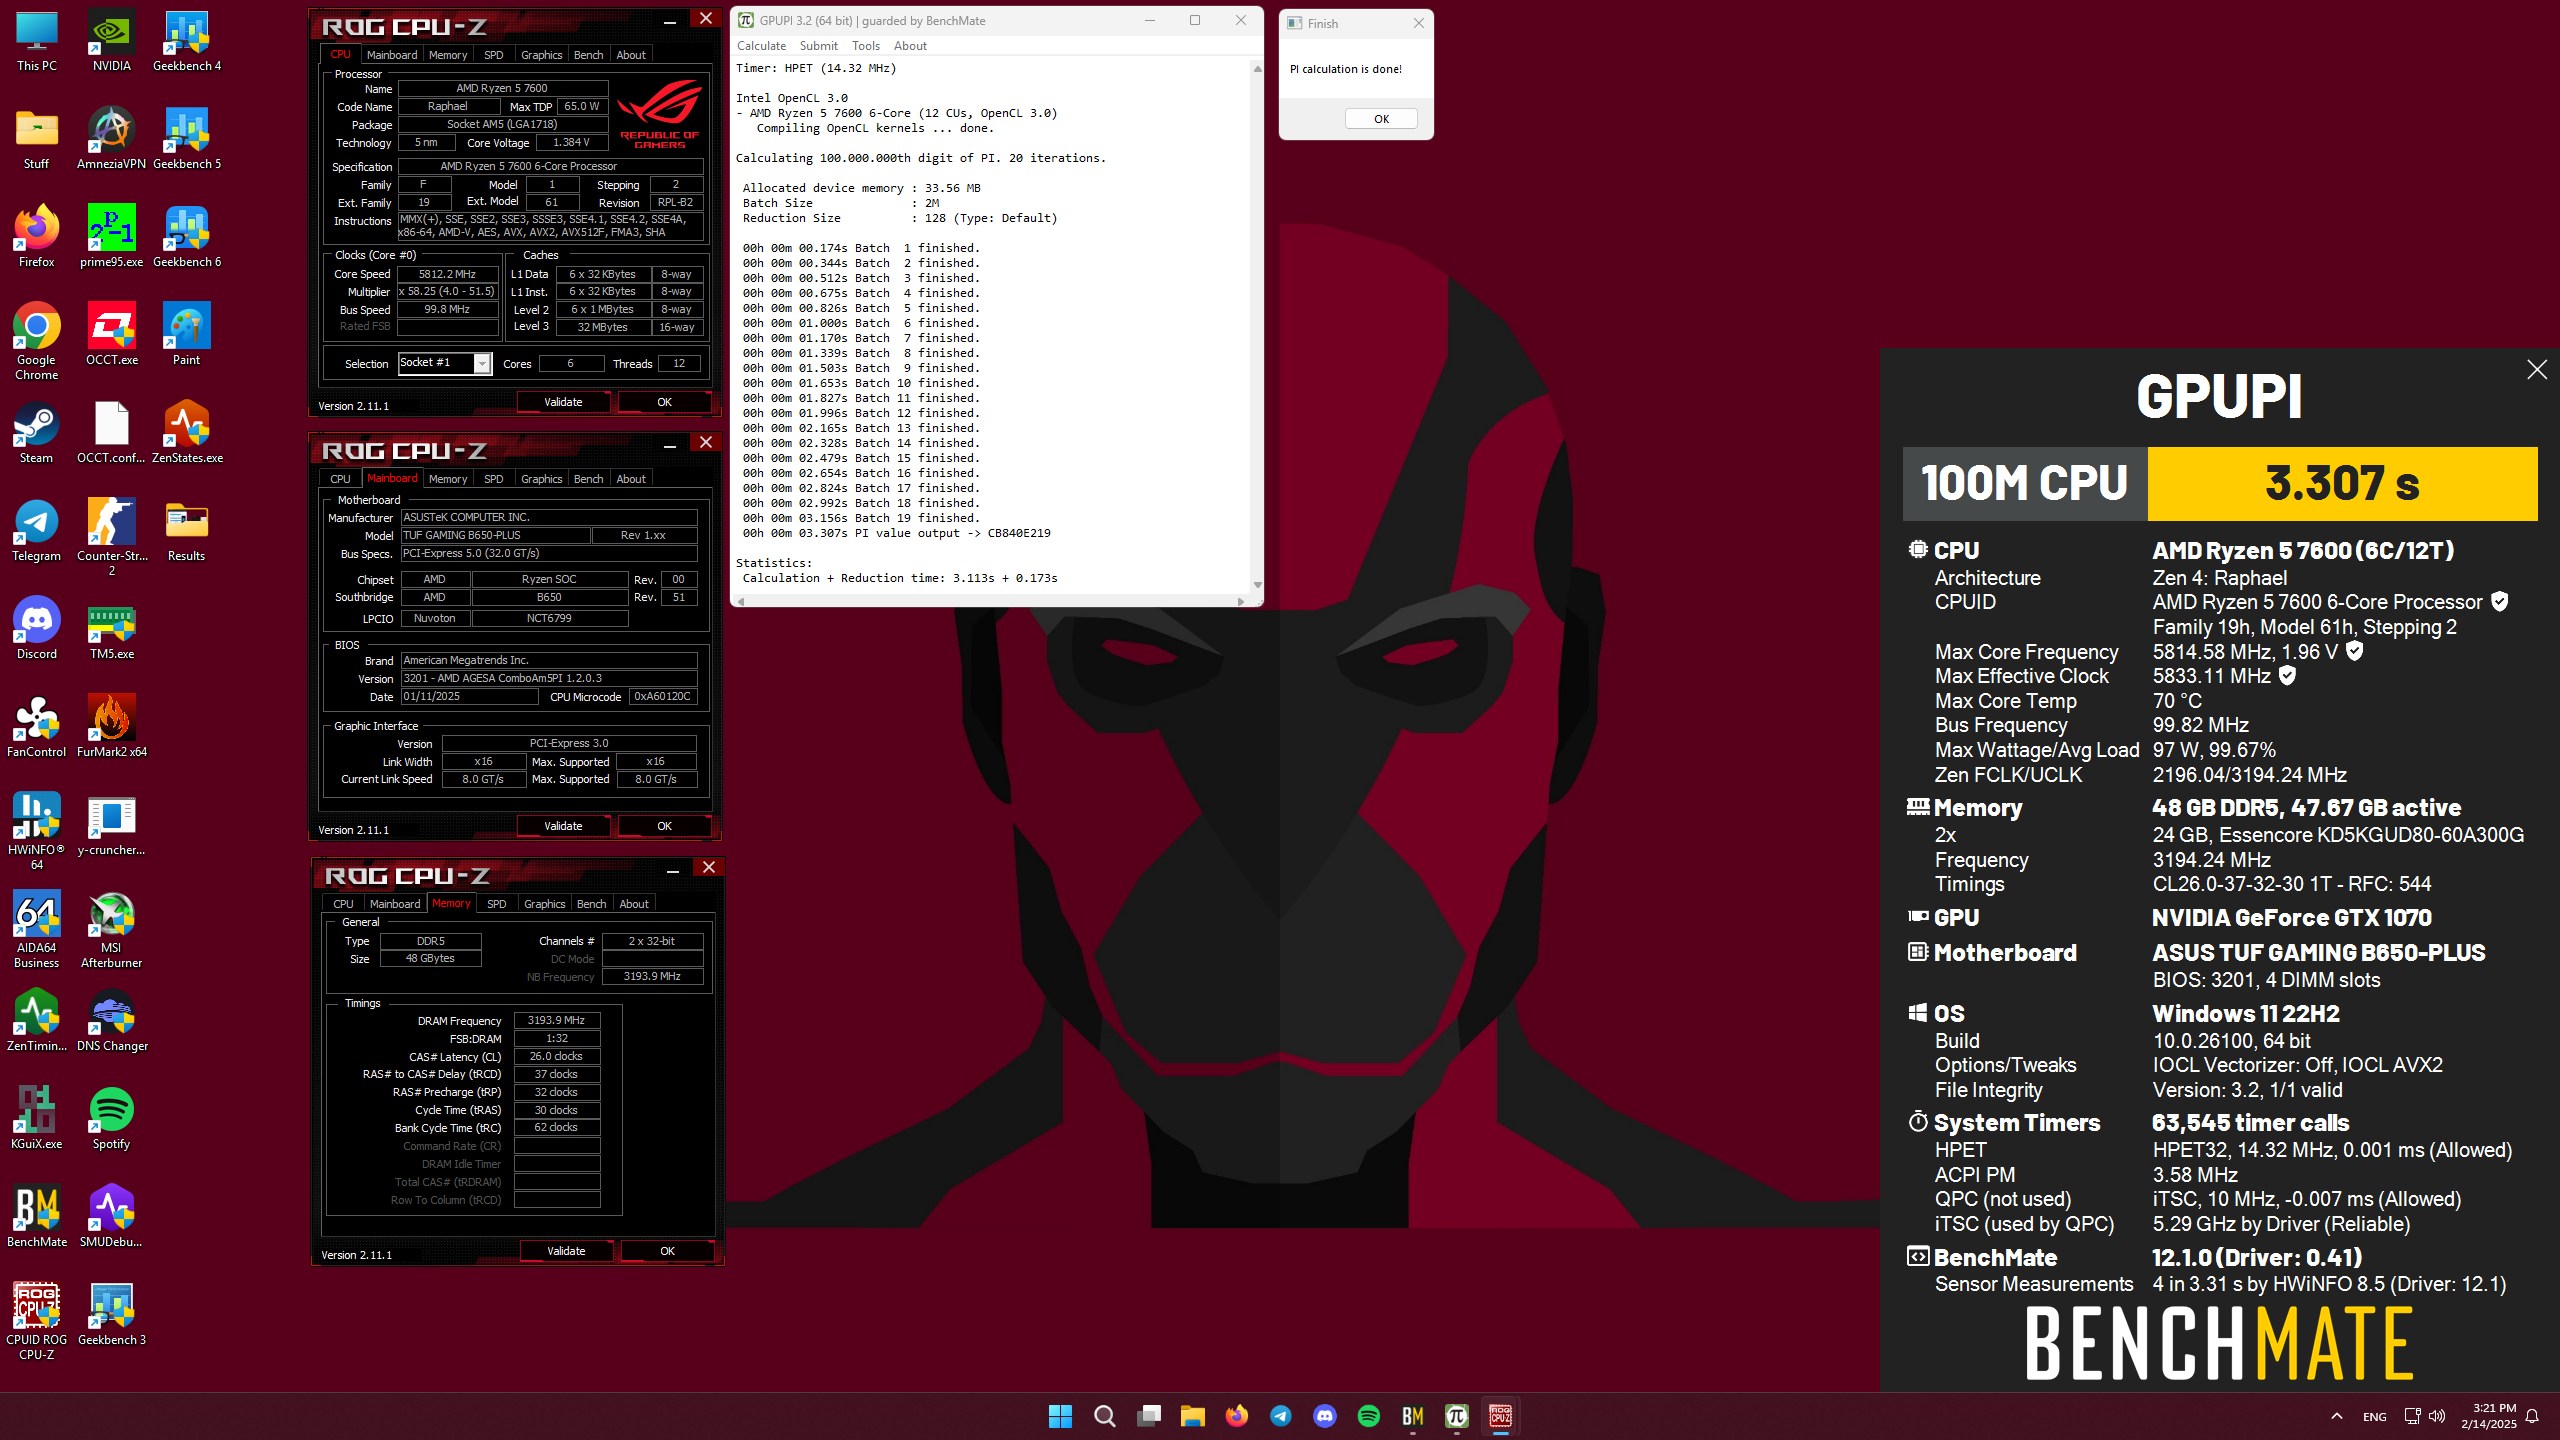Screen dimensions: 2560x1440
Task: Open About menu in GPUPI
Action: tap(910, 46)
